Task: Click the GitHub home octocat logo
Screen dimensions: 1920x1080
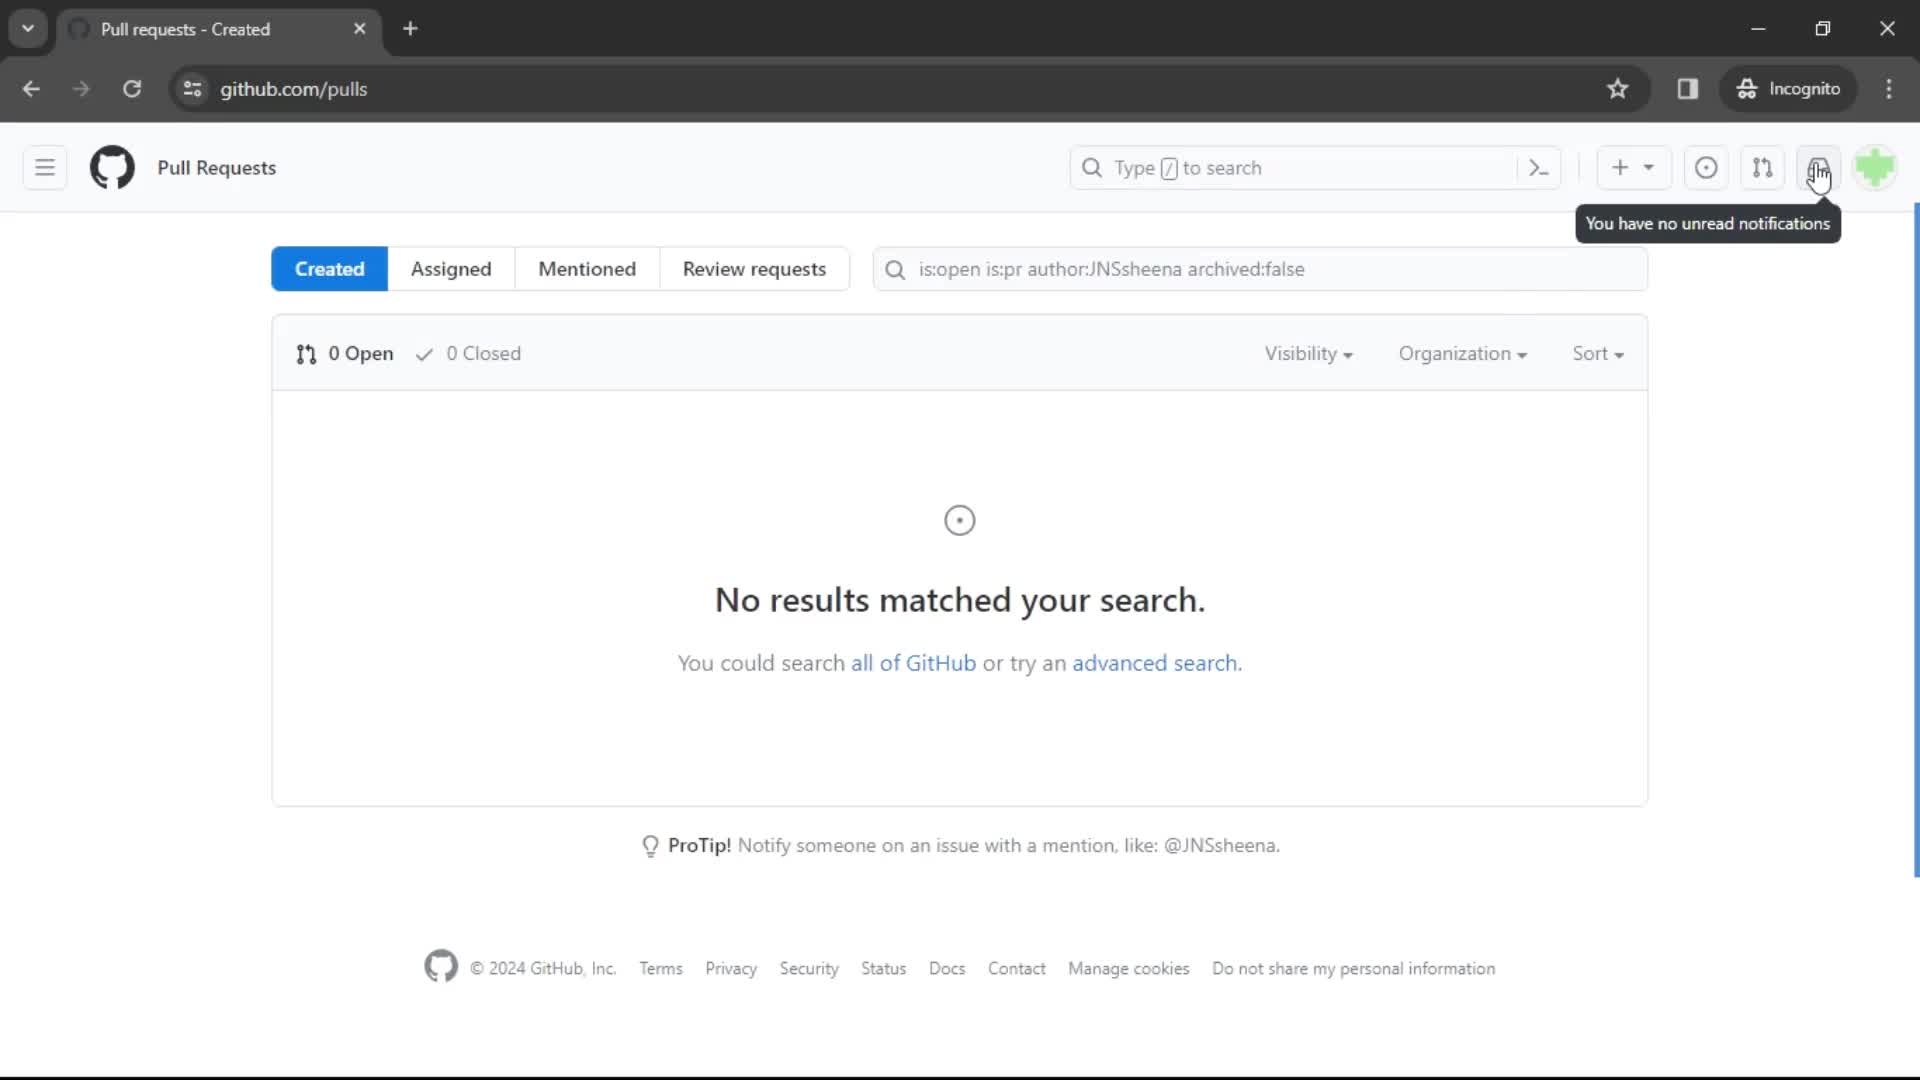Action: pos(112,167)
